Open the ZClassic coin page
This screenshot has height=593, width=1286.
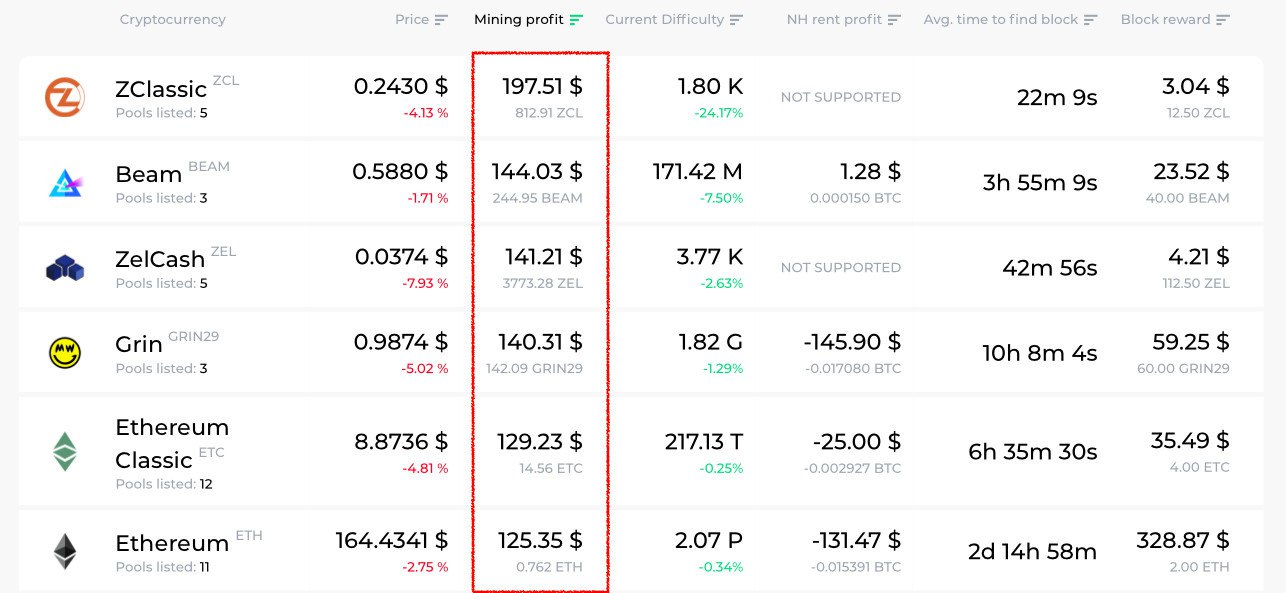pyautogui.click(x=161, y=89)
